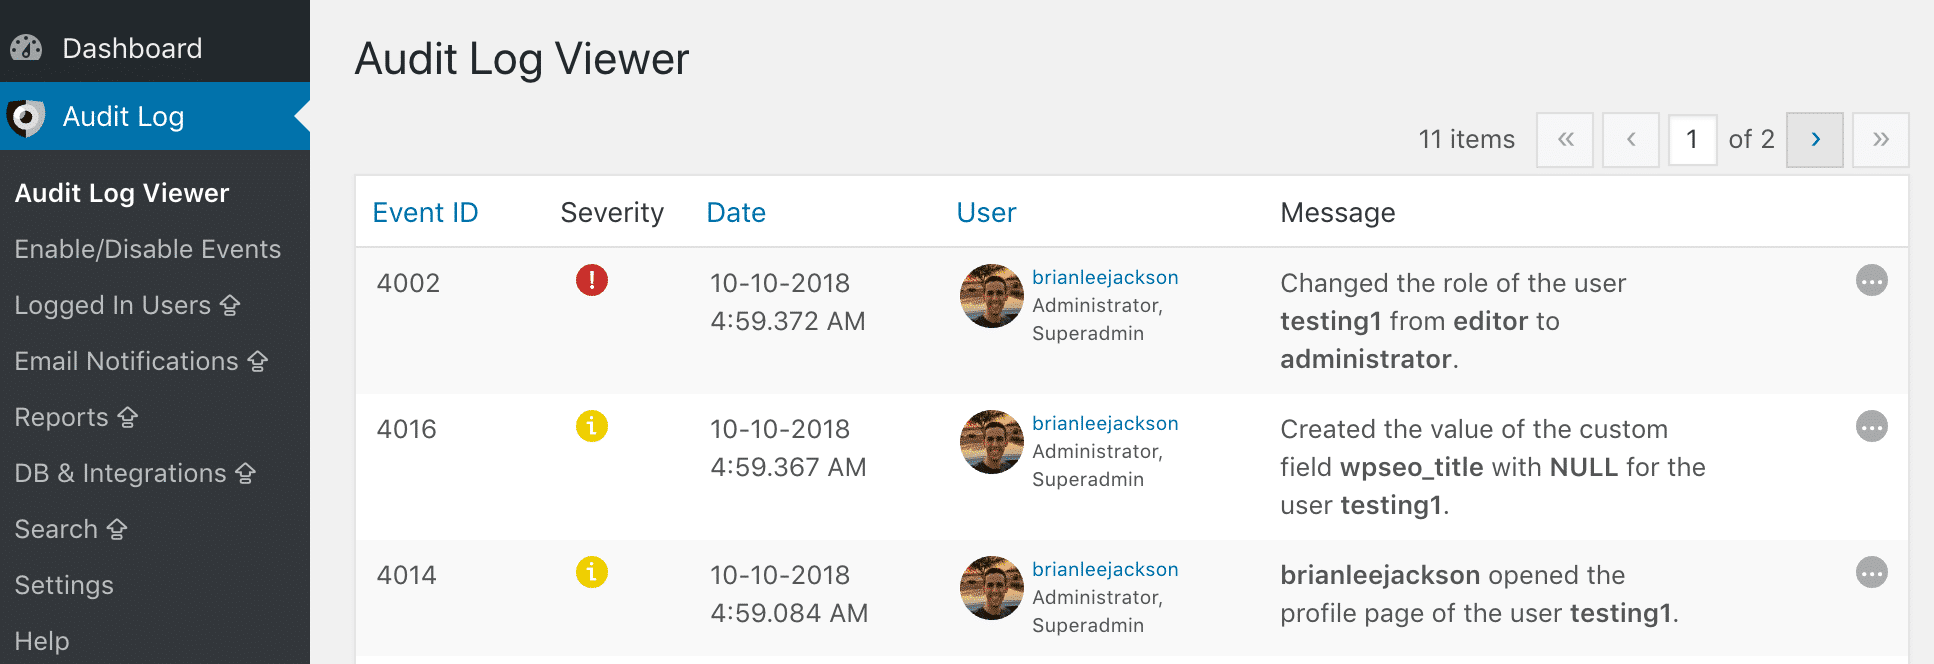Sort the log by Date column

[x=736, y=212]
